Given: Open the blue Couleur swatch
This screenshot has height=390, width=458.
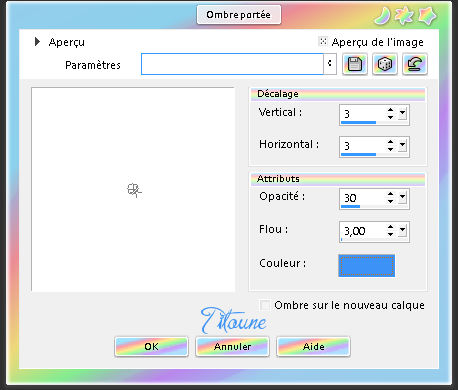Looking at the screenshot, I should (367, 266).
